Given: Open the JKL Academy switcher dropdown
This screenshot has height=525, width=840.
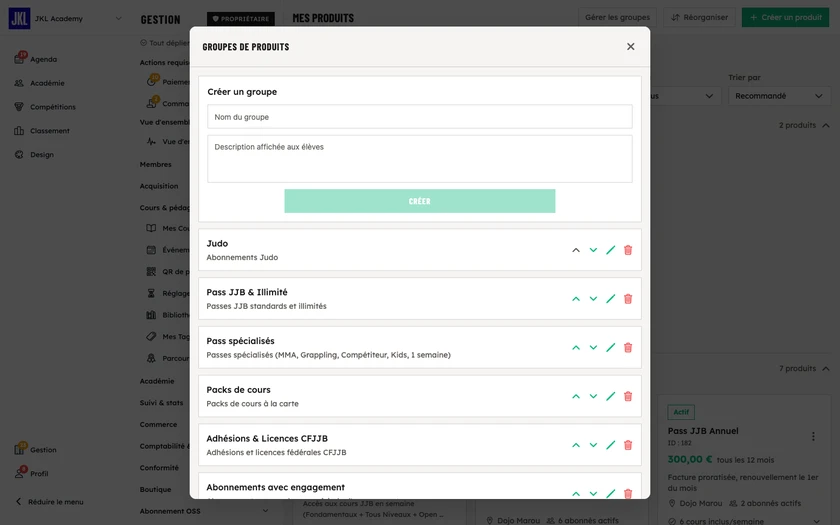Looking at the screenshot, I should [118, 18].
